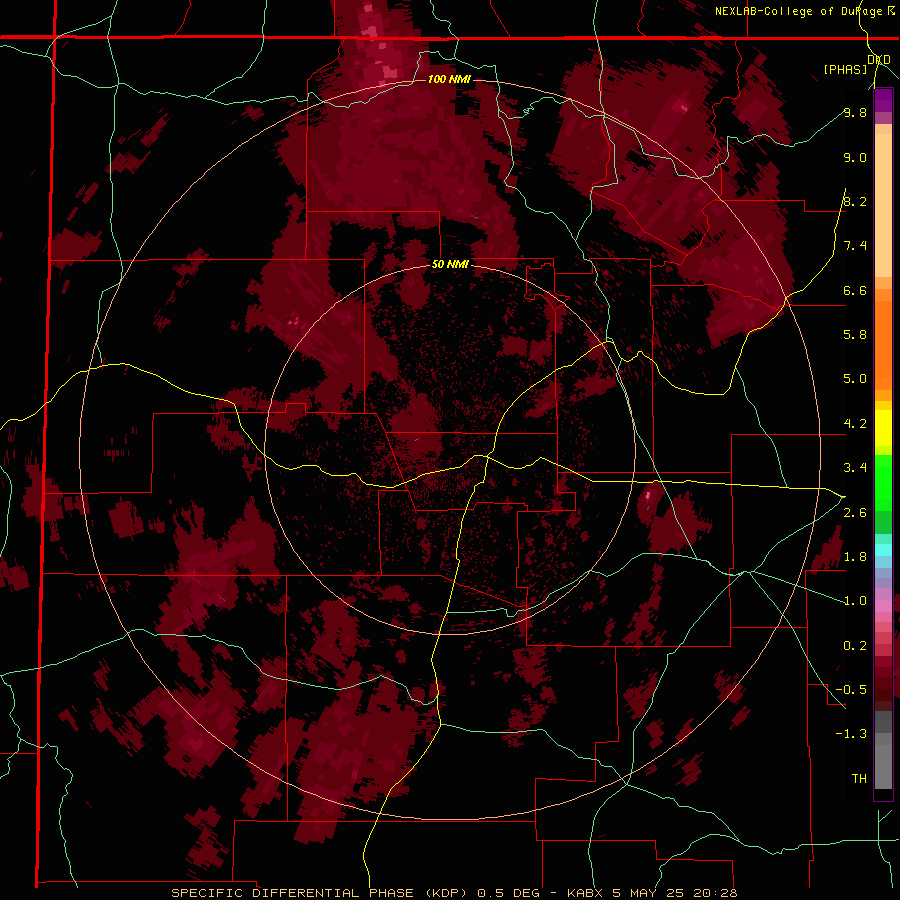Click the 9.8 scale value
Image resolution: width=900 pixels, height=900 pixels.
click(855, 113)
